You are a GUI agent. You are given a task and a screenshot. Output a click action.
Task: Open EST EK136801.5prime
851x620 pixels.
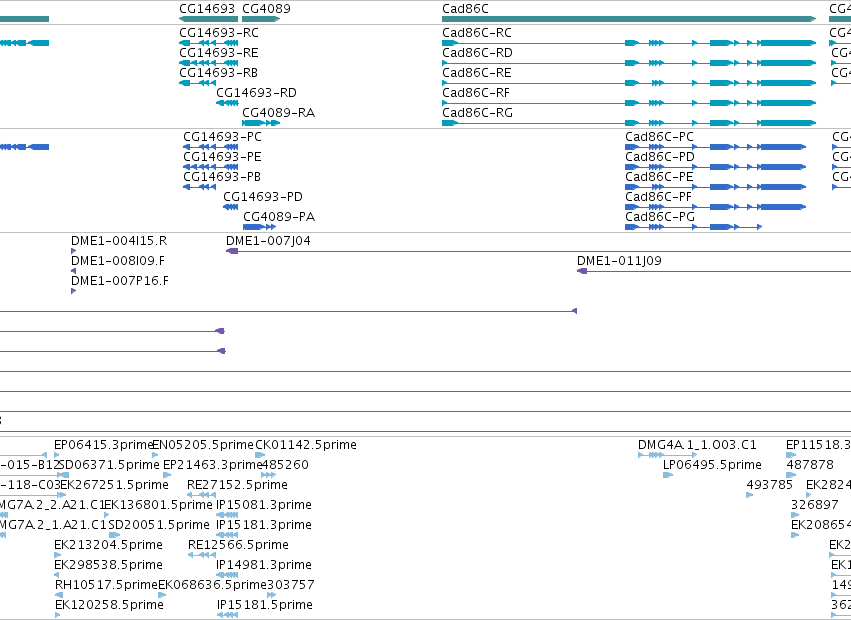point(158,505)
